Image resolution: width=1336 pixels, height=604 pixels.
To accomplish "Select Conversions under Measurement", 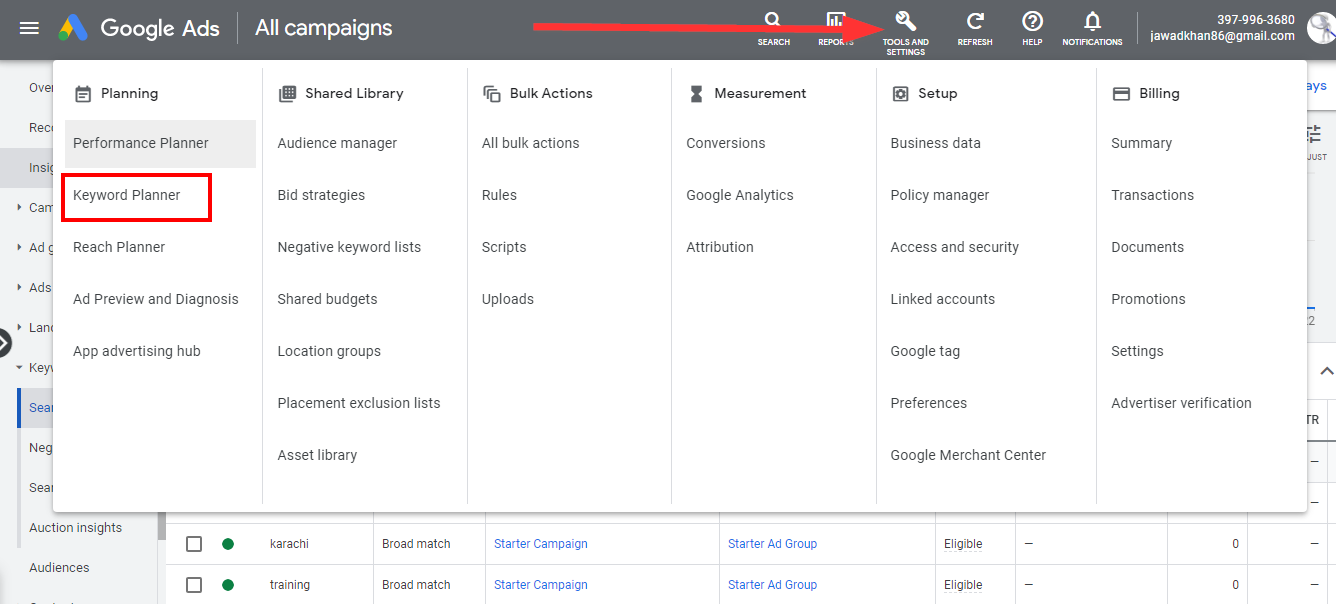I will click(x=725, y=143).
